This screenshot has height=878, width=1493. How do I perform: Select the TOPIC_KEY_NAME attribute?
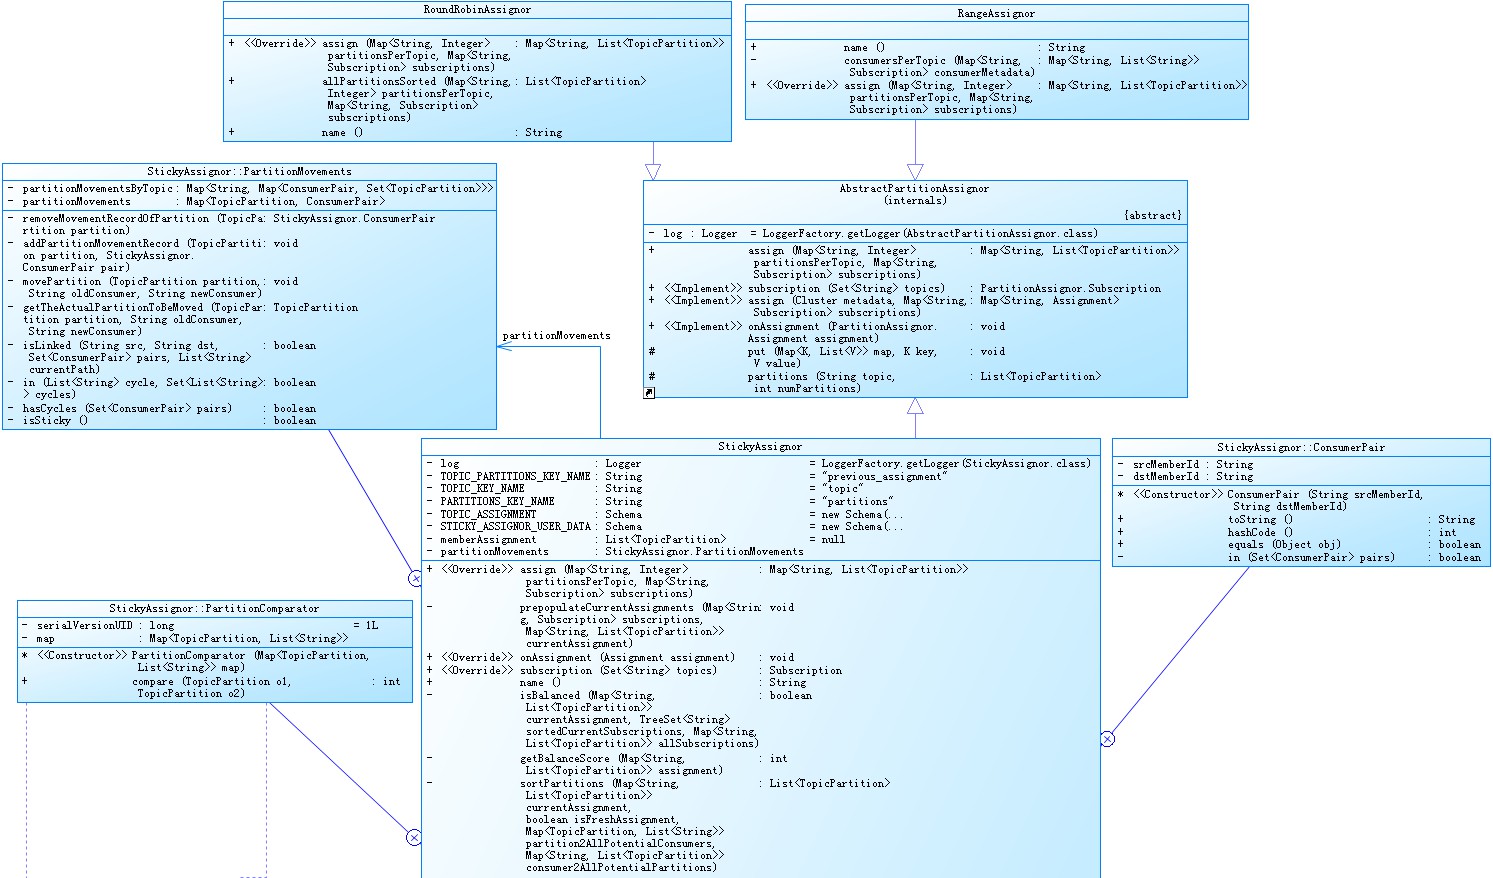[643, 488]
